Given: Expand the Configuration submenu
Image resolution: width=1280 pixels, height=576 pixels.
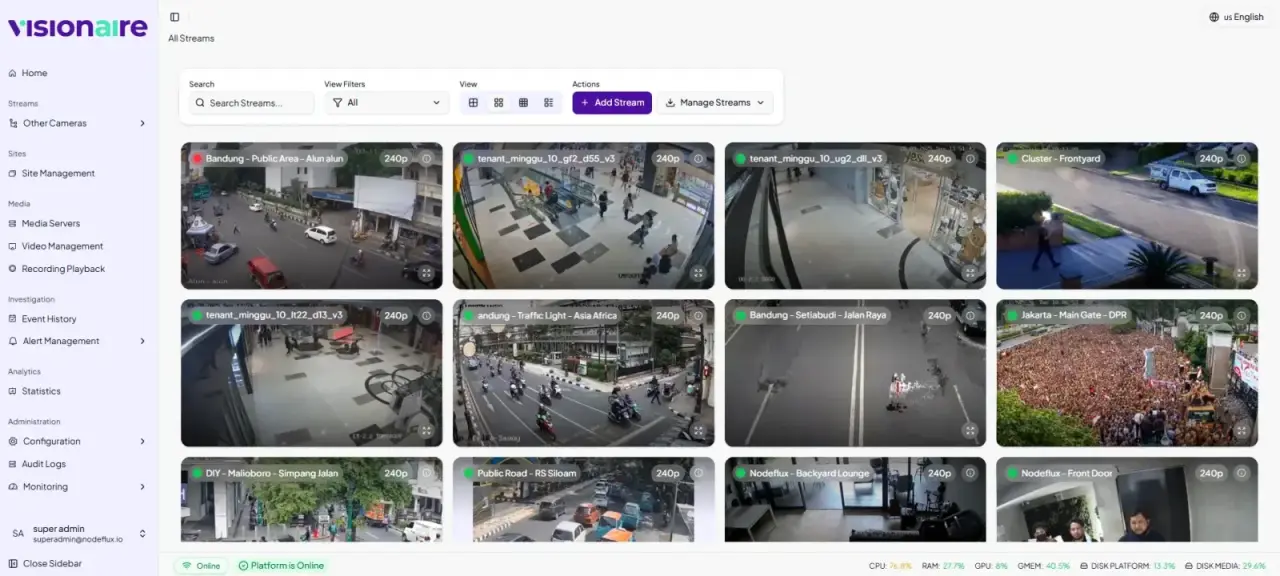Looking at the screenshot, I should [78, 441].
